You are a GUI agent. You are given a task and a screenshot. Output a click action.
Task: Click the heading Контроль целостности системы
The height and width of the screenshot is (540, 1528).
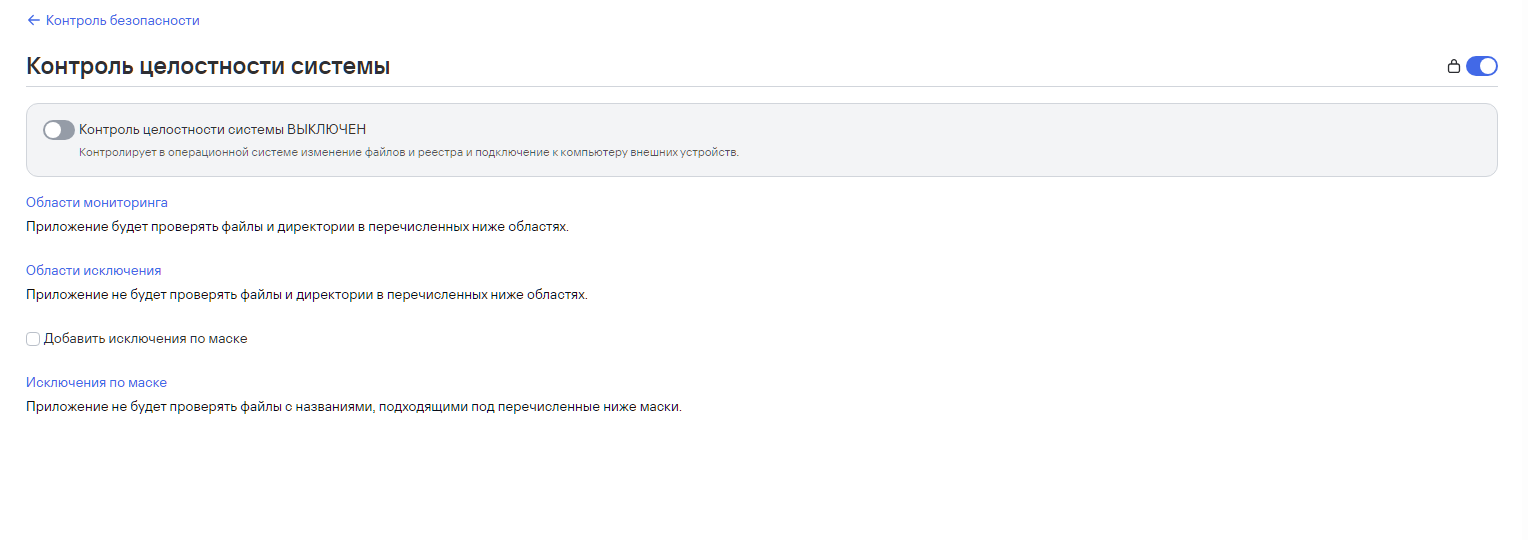click(208, 67)
